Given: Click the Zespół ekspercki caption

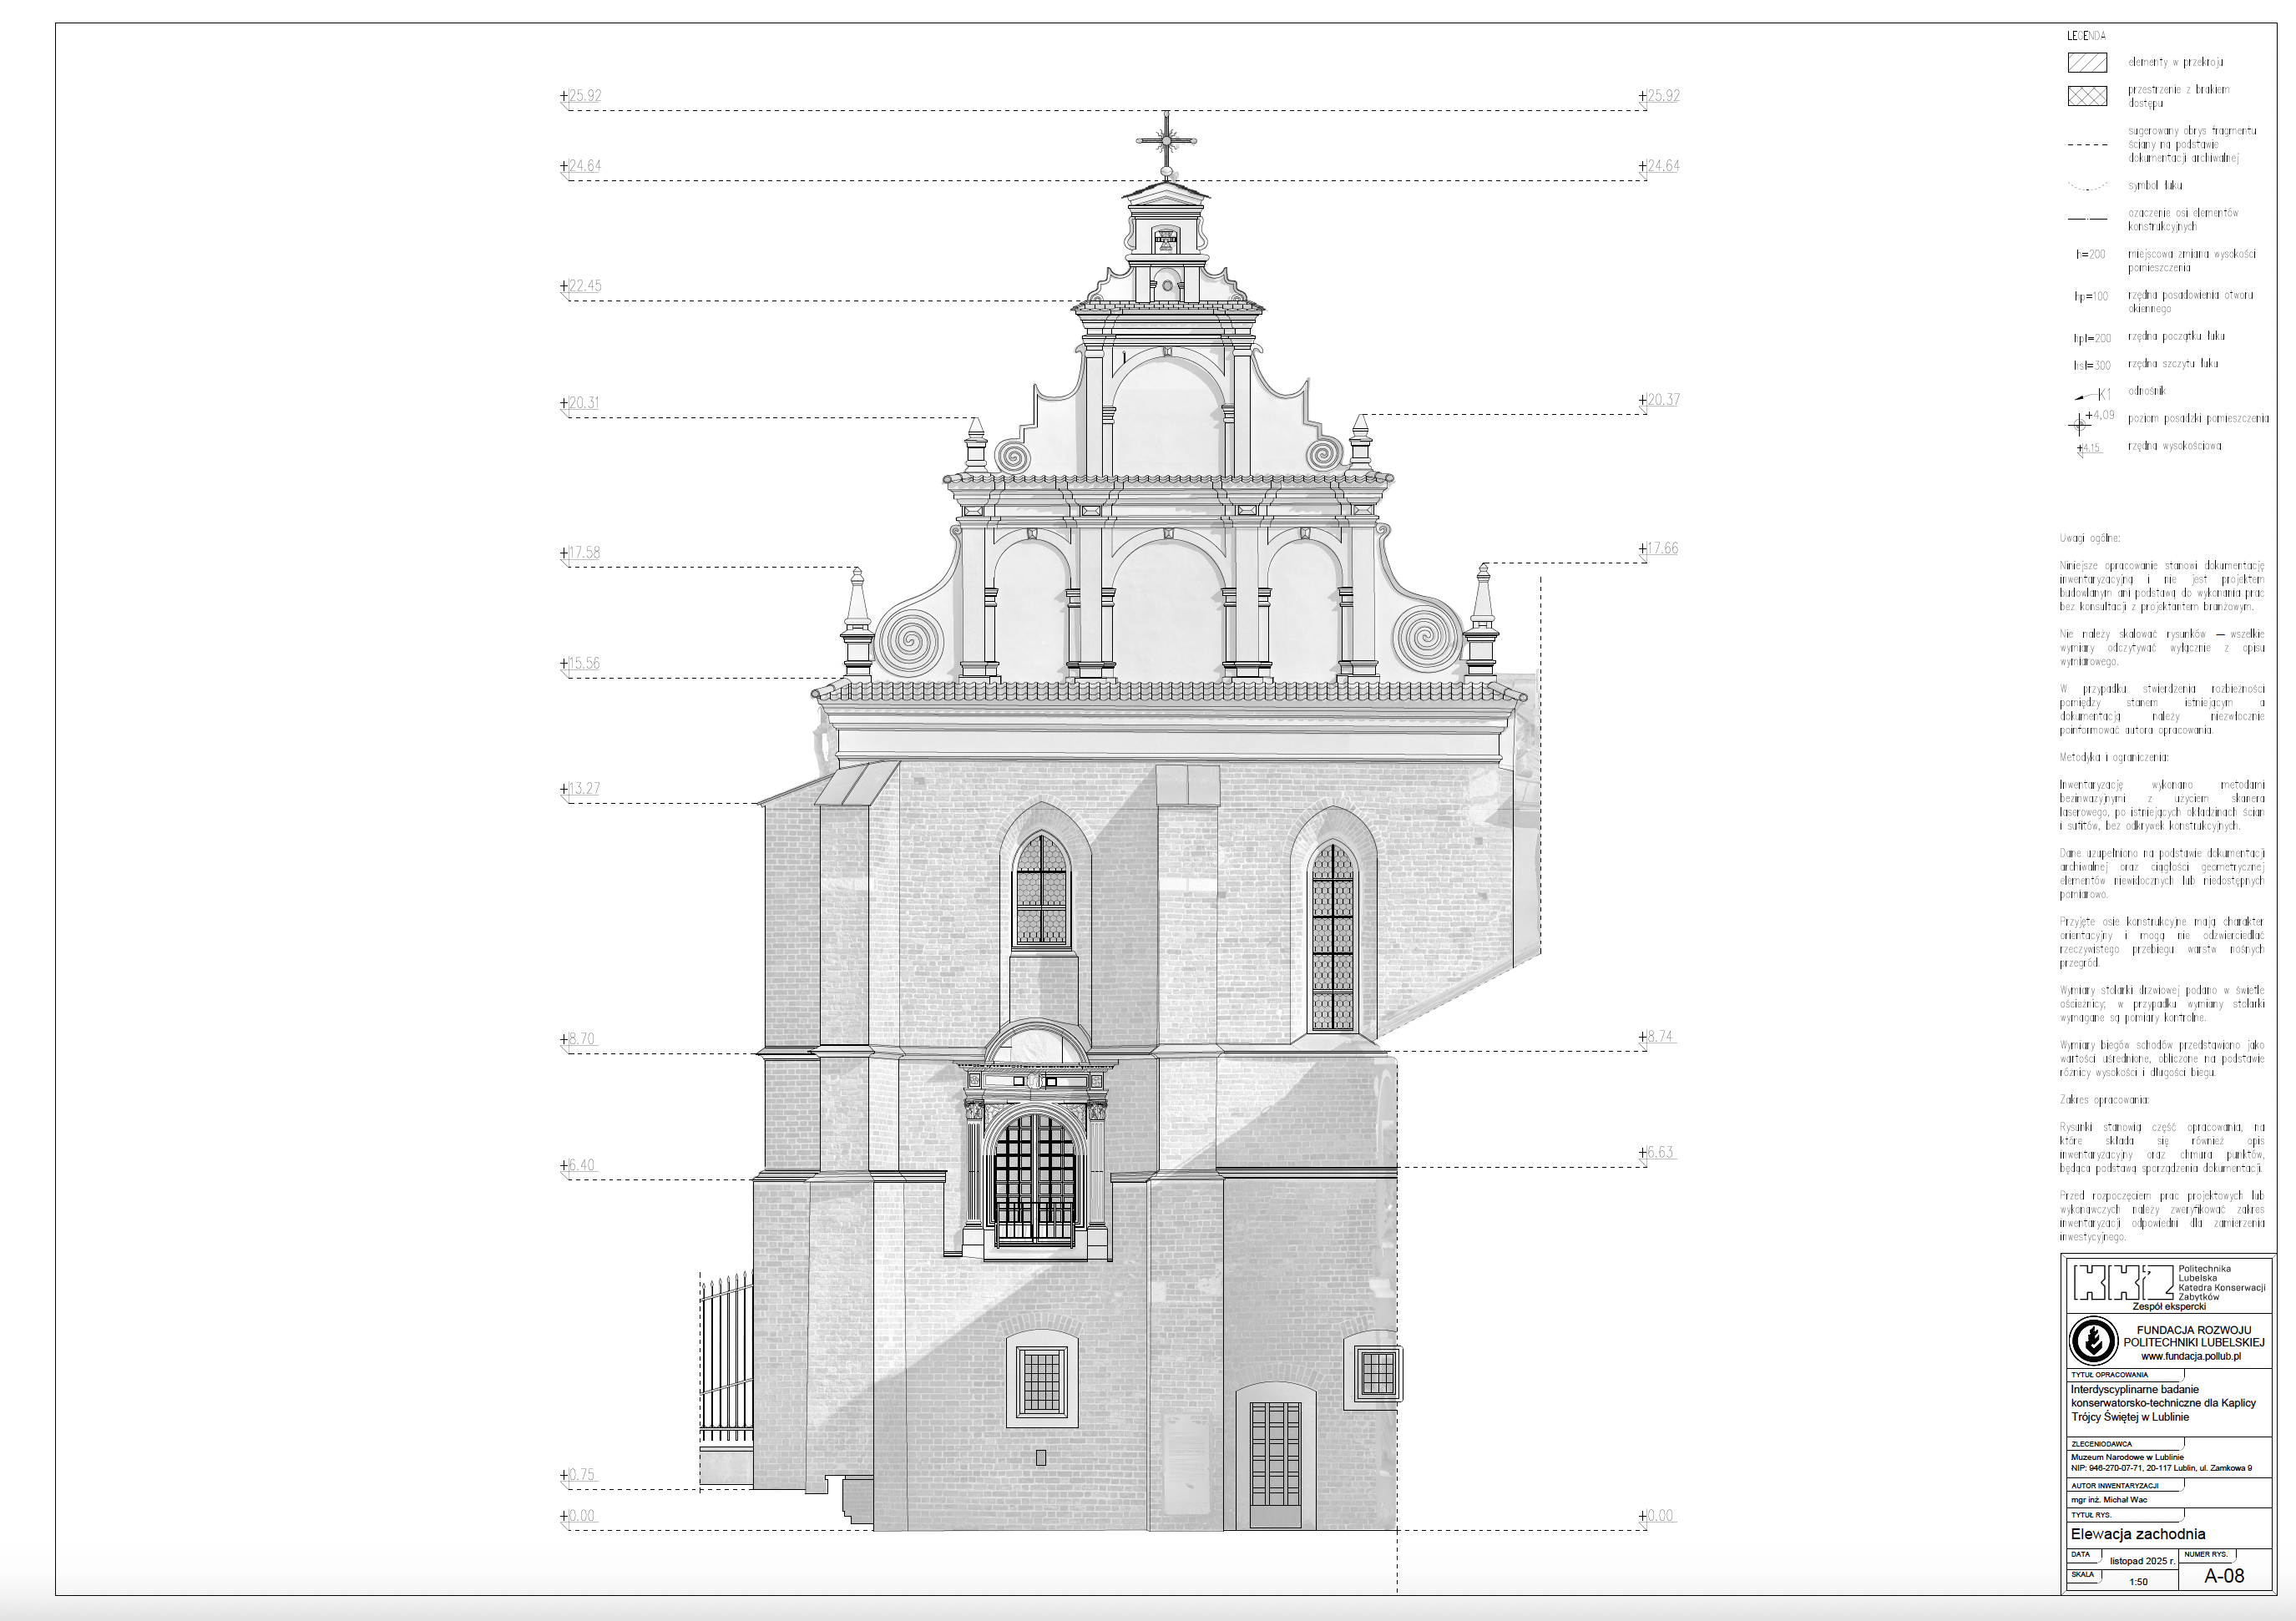Looking at the screenshot, I should click(2169, 1306).
